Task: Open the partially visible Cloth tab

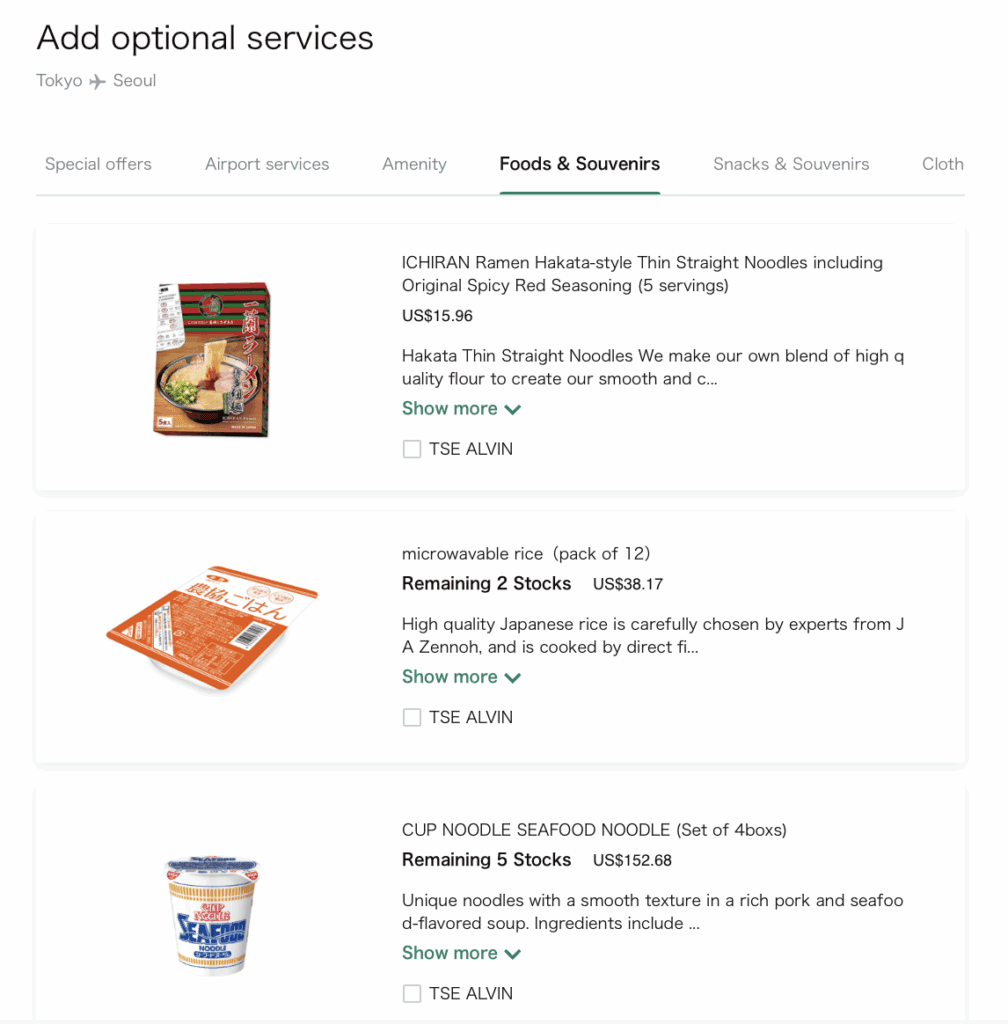Action: [x=942, y=164]
